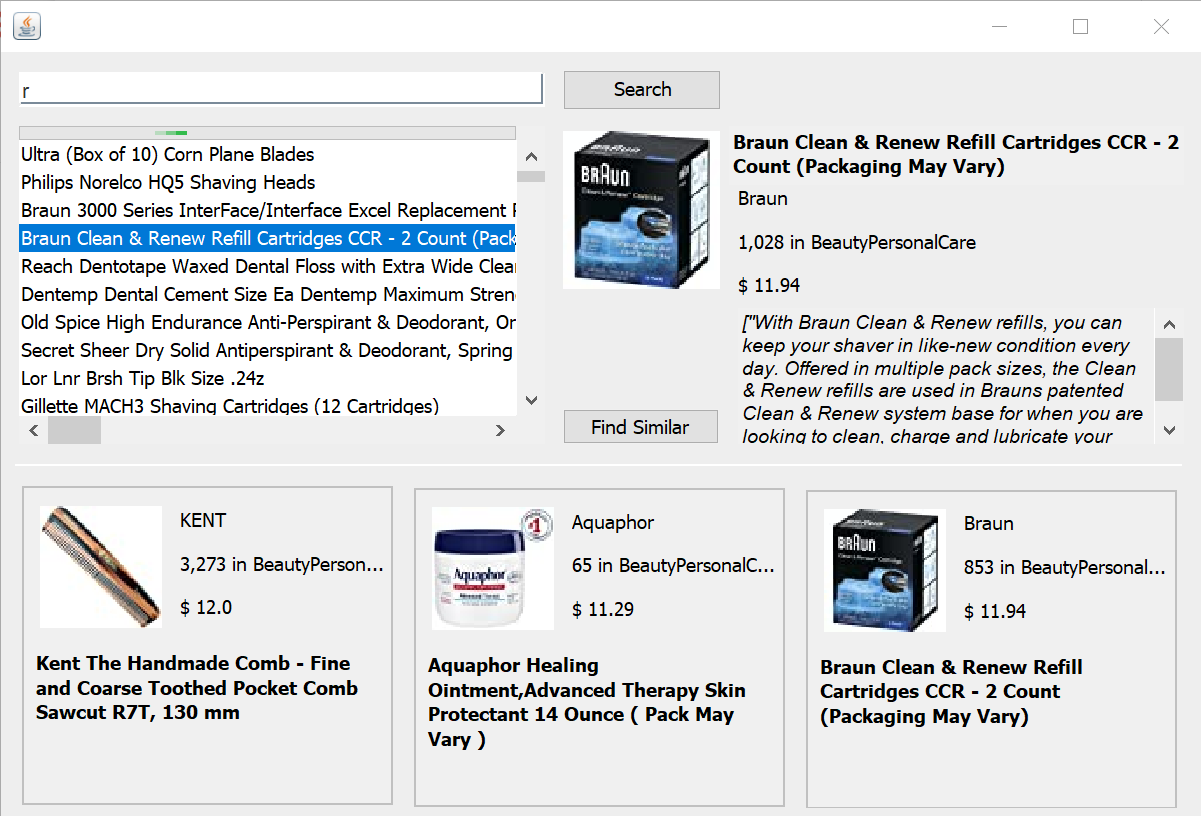Click results list scroll-left arrow

(33, 430)
